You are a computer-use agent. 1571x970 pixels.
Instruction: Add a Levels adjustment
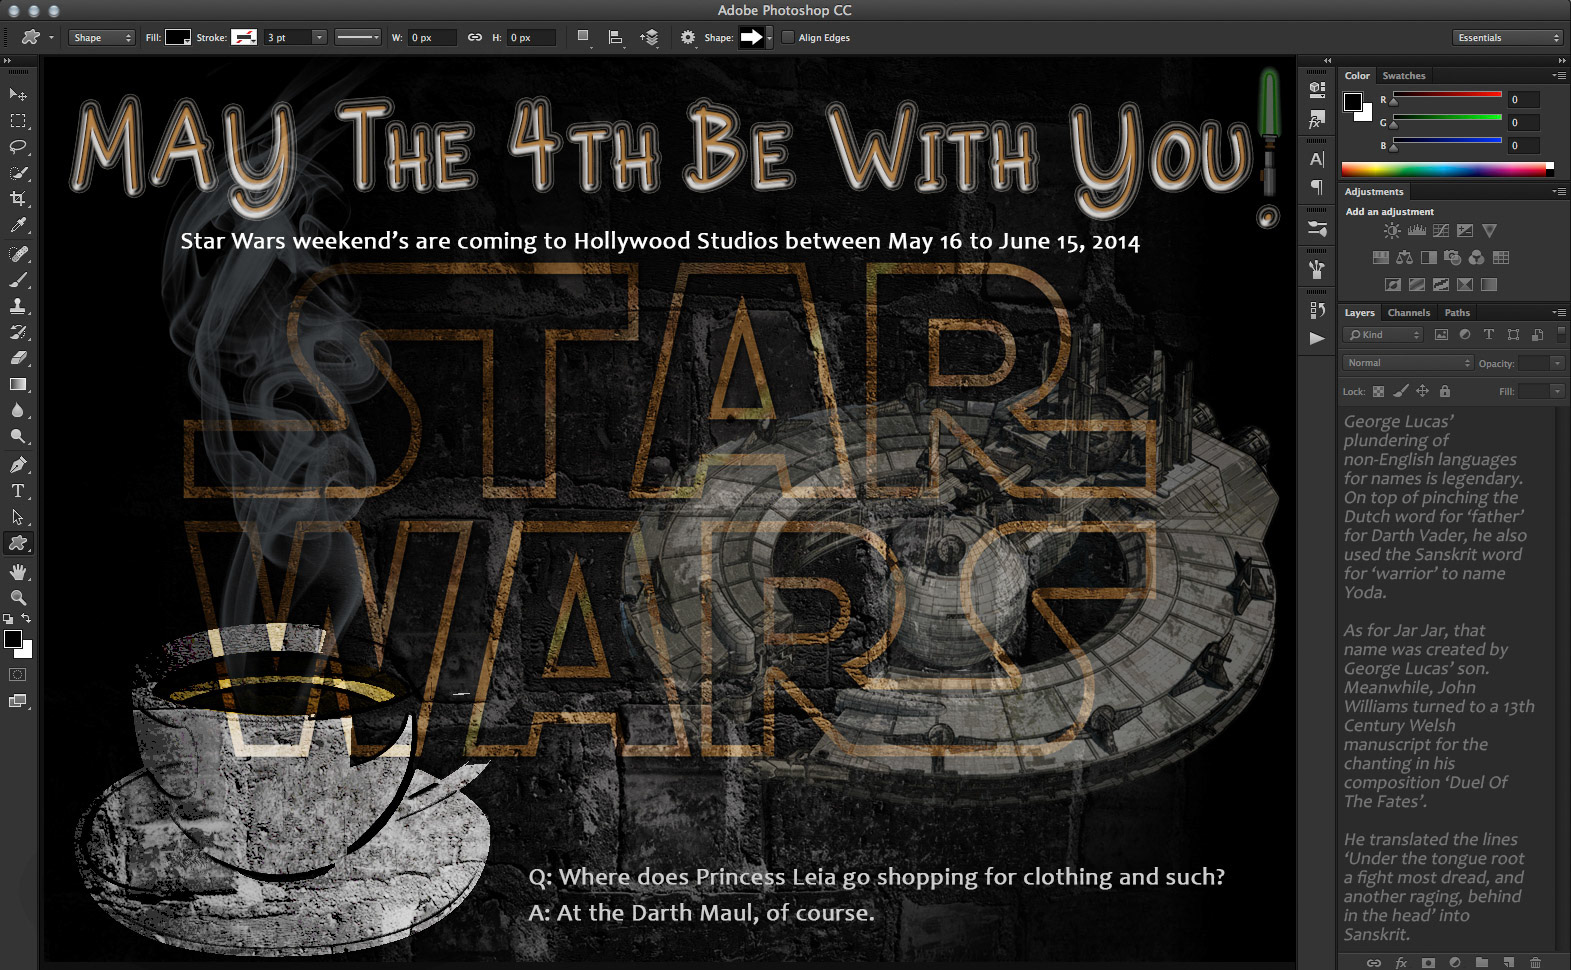[1417, 231]
